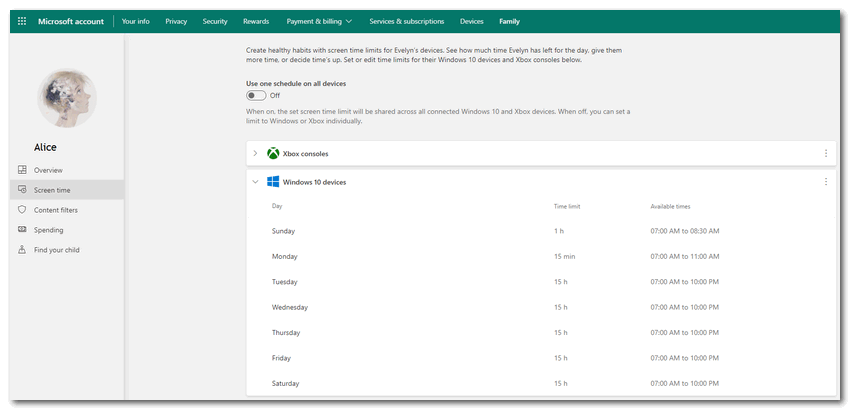
Task: Click the Microsoft account title link
Action: pos(71,21)
